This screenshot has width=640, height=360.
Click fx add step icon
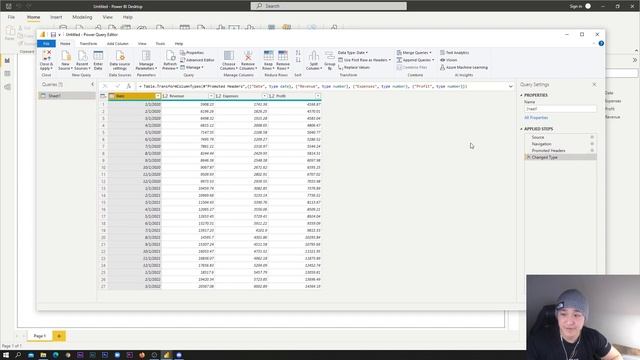tap(129, 87)
